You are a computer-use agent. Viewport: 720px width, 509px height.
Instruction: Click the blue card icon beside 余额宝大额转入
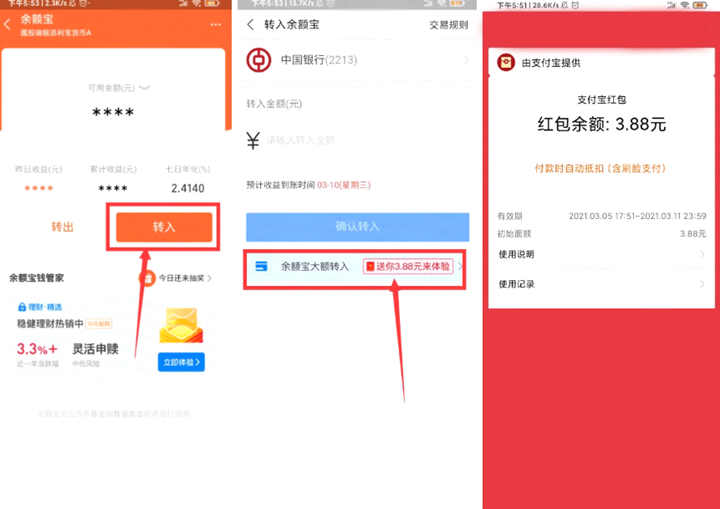tap(262, 266)
